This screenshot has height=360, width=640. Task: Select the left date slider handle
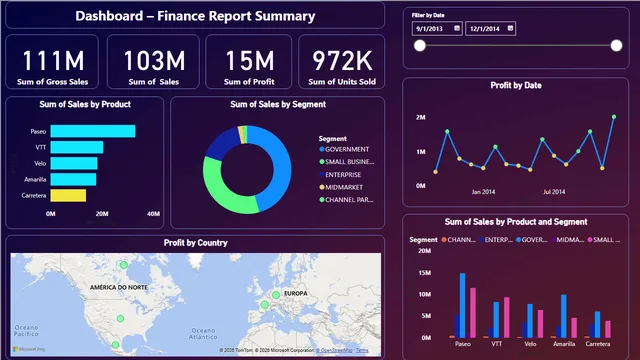[420, 45]
